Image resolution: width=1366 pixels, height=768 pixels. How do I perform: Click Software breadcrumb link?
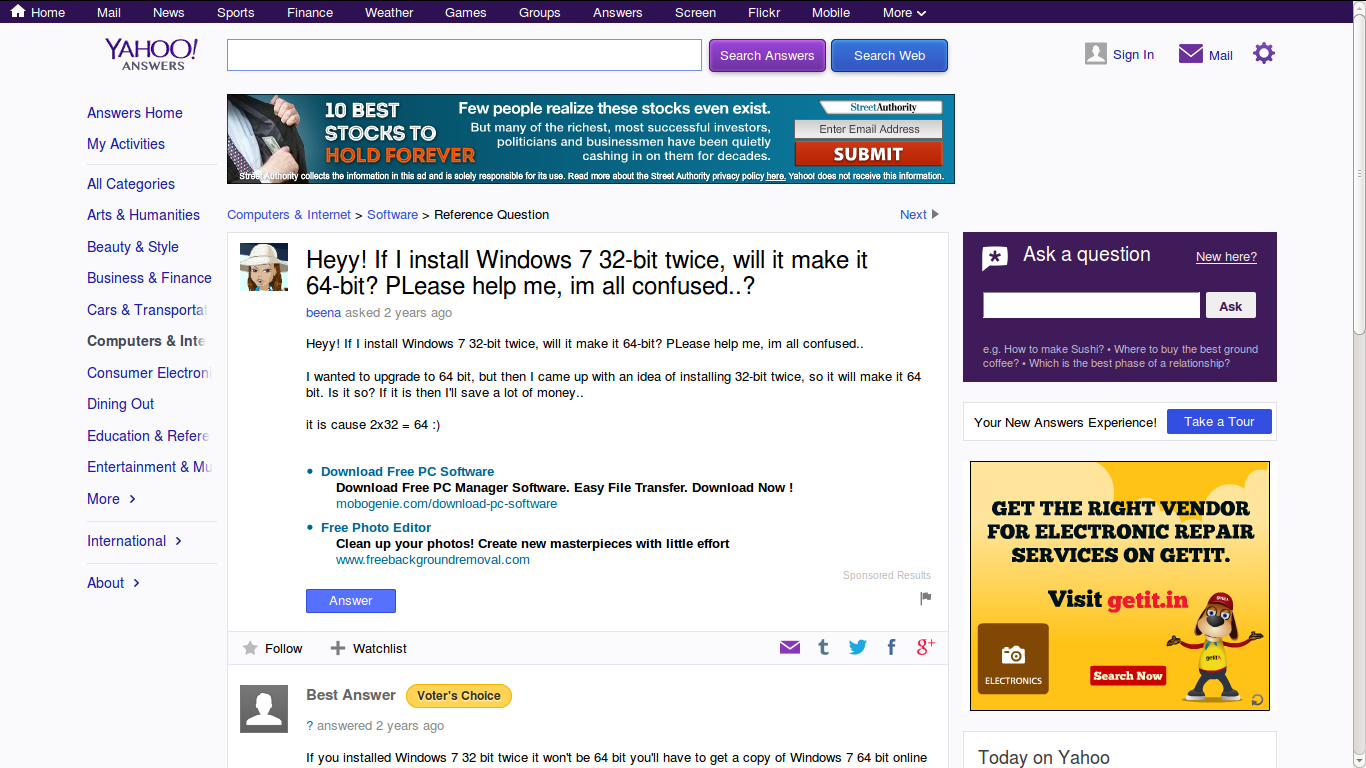(x=392, y=215)
